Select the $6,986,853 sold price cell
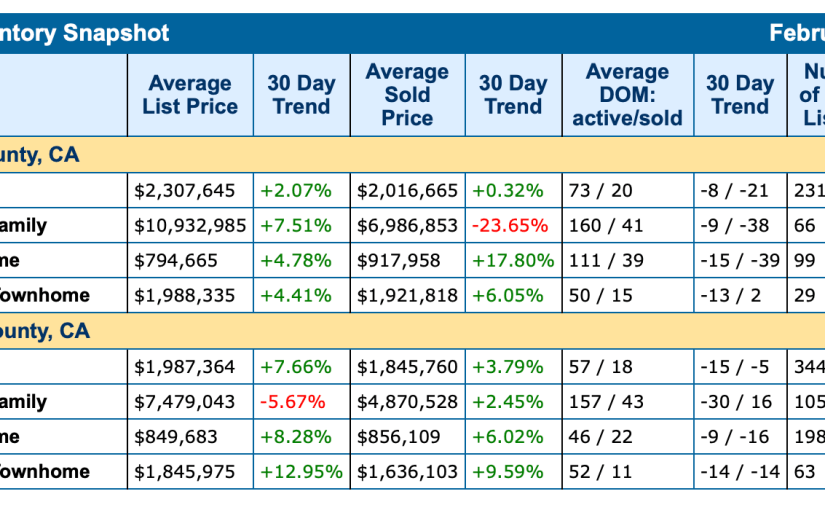Image resolution: width=825 pixels, height=510 pixels. pyautogui.click(x=407, y=225)
